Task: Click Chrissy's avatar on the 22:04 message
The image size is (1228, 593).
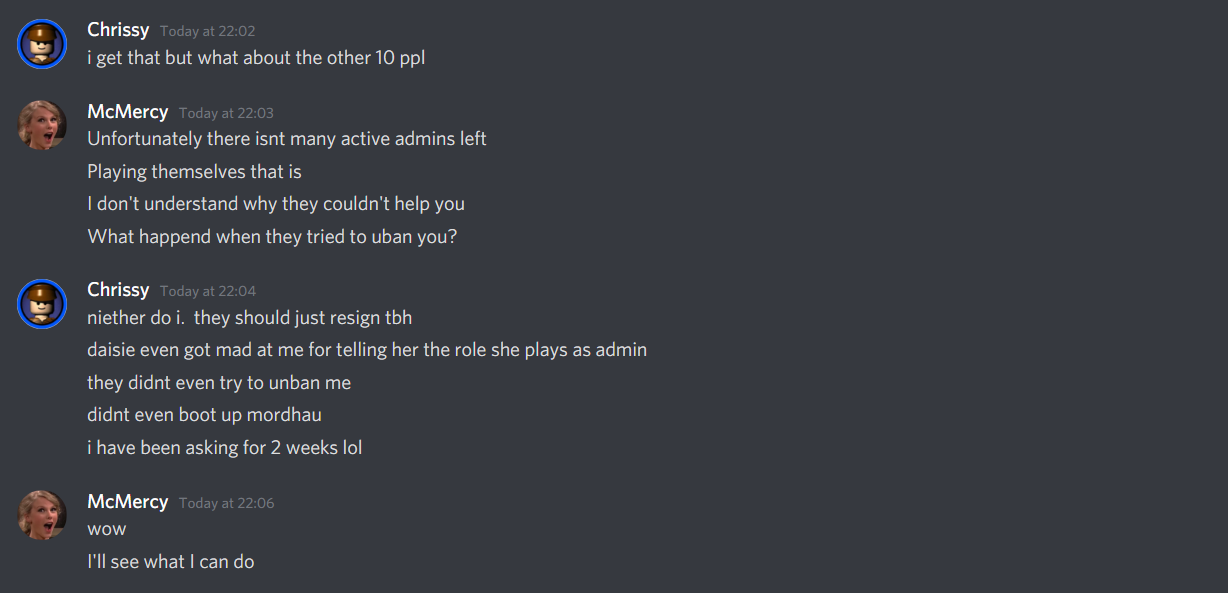Action: (x=42, y=304)
